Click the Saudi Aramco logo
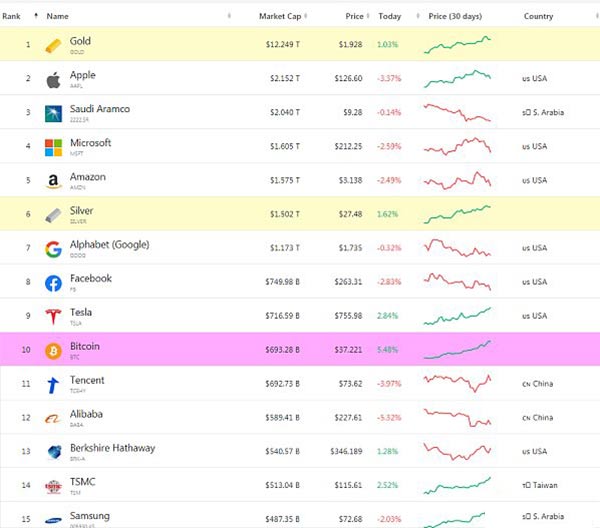600x528 pixels. pyautogui.click(x=53, y=114)
